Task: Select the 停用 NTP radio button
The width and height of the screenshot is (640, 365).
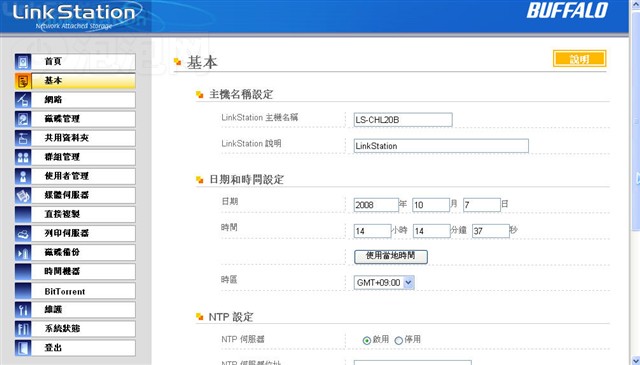Action: point(398,340)
